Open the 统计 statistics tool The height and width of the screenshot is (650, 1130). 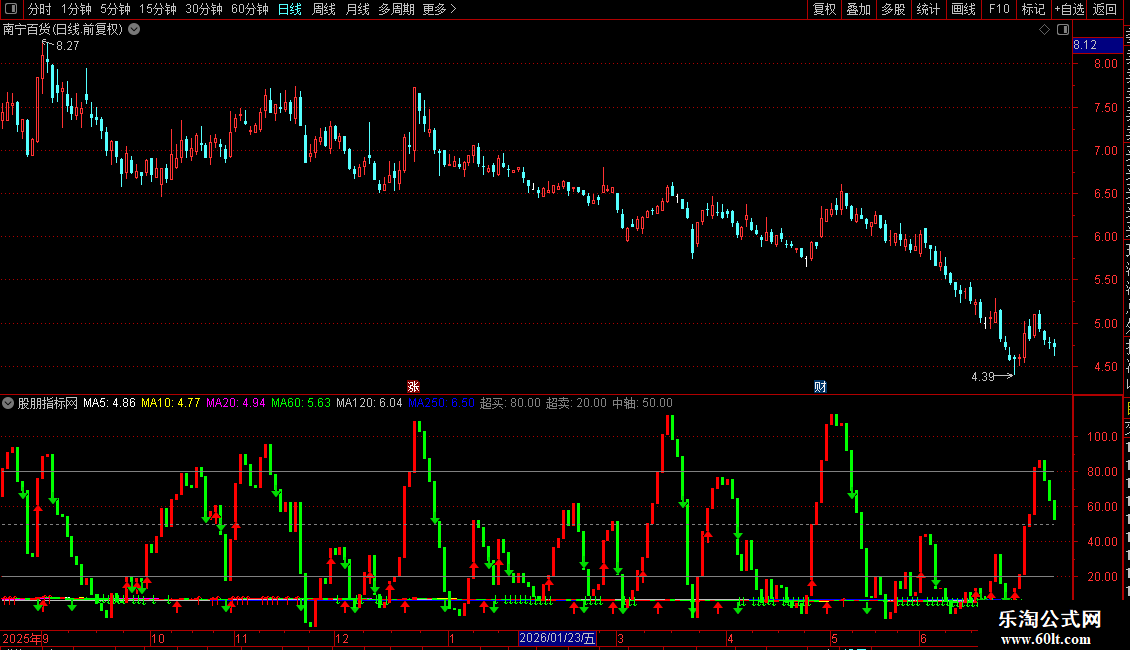pyautogui.click(x=928, y=9)
